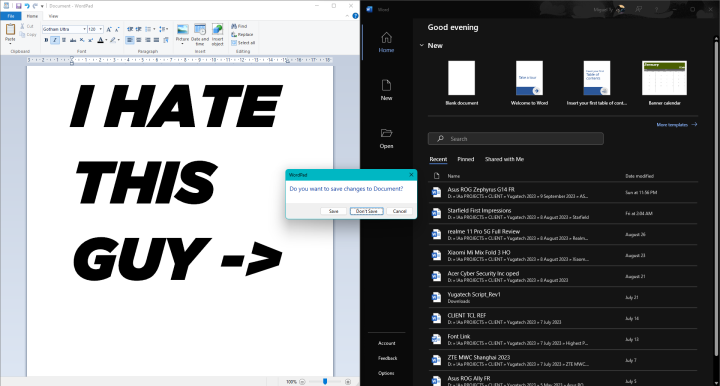
Task: Zoom out with WordPad minus button
Action: click(x=302, y=381)
